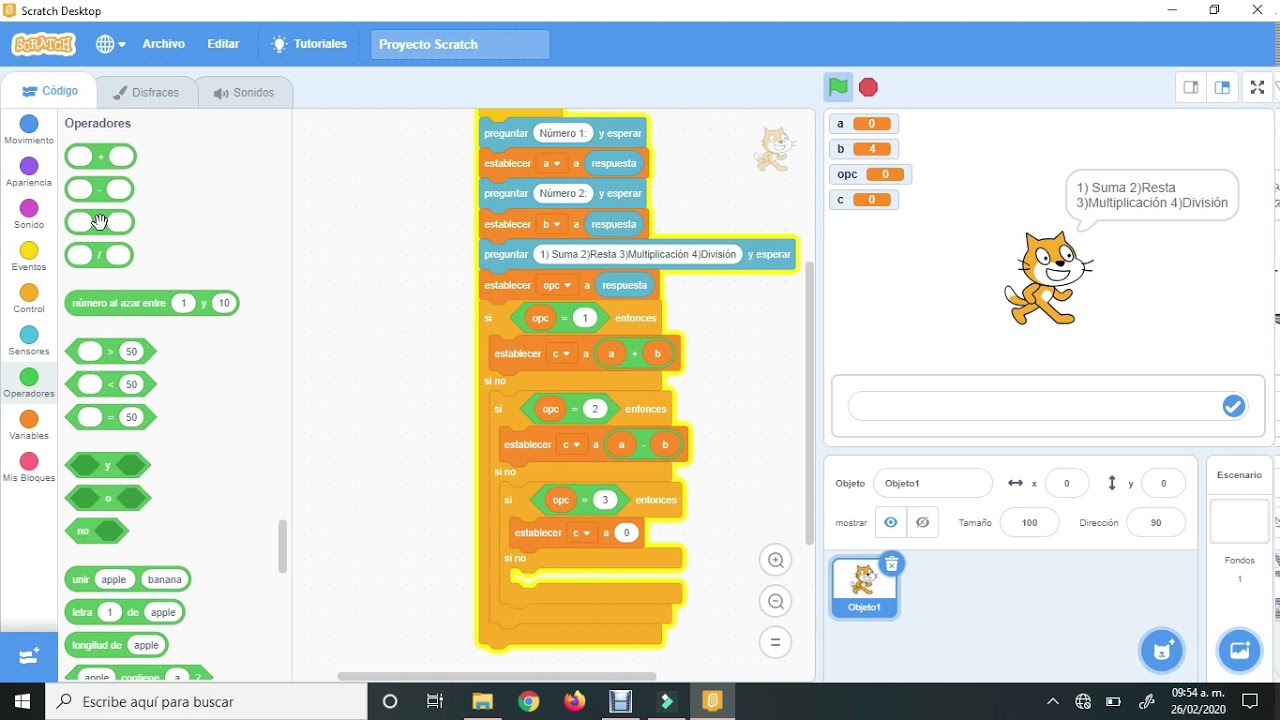Click the Dirección field
Screen dimensions: 1280x720
[1156, 523]
